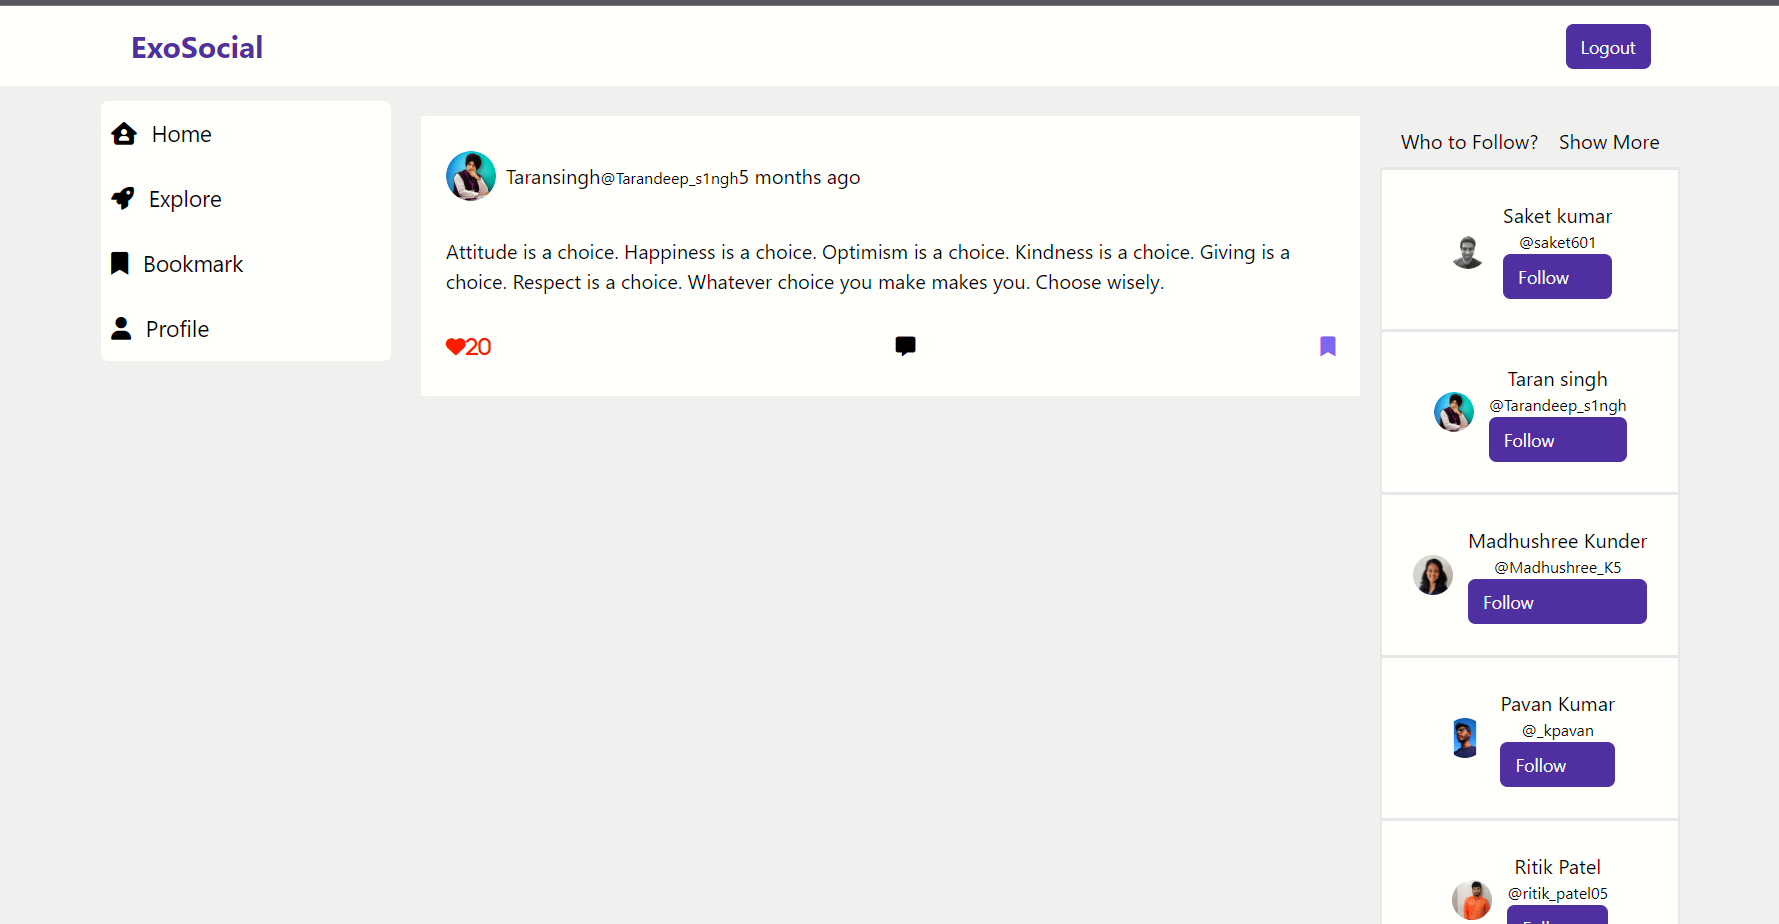The width and height of the screenshot is (1779, 924).
Task: Click the Profile person icon
Action: tap(121, 328)
